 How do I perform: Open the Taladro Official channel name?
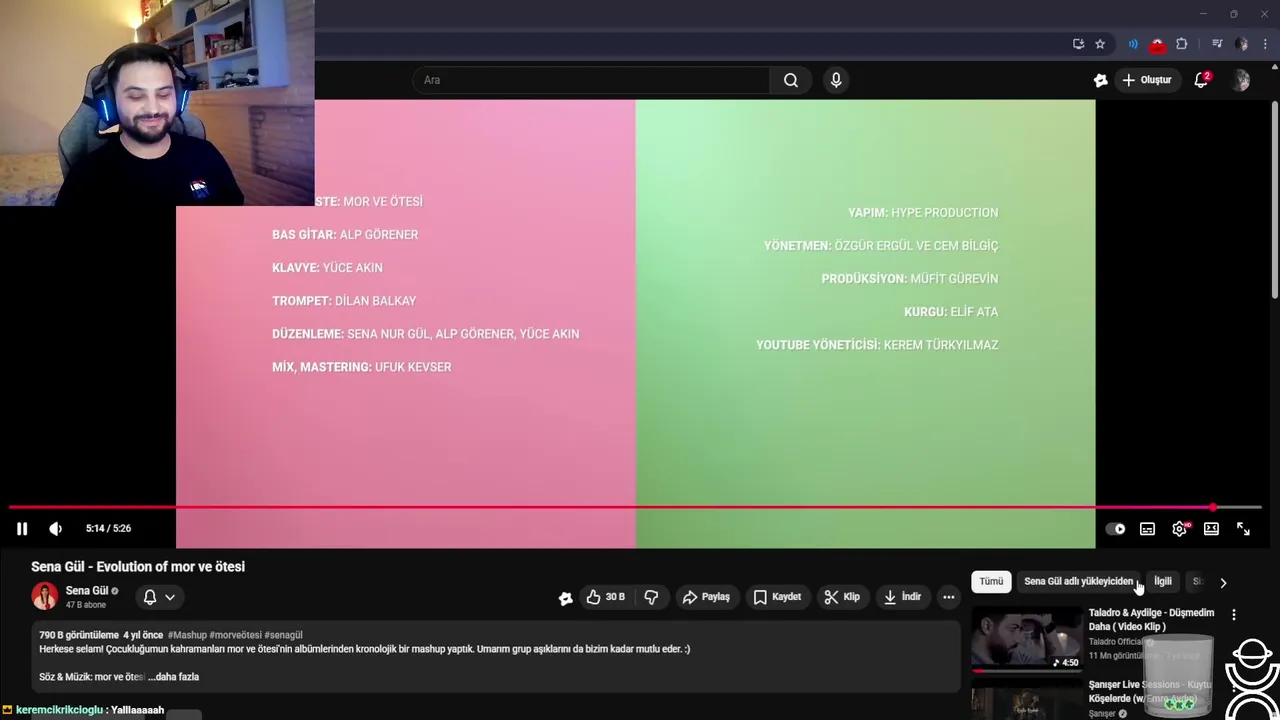point(1116,642)
